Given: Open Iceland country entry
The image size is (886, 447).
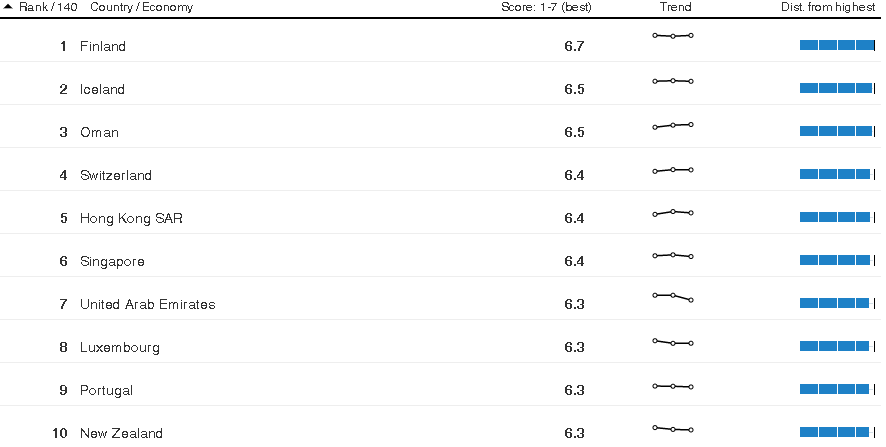Looking at the screenshot, I should (x=102, y=89).
